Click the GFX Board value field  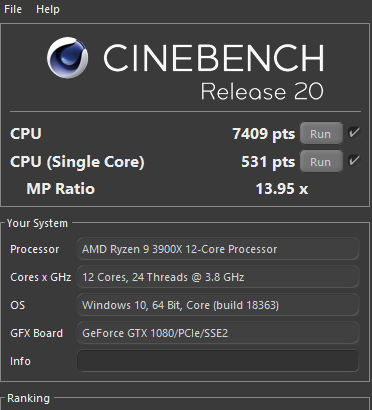click(x=218, y=333)
